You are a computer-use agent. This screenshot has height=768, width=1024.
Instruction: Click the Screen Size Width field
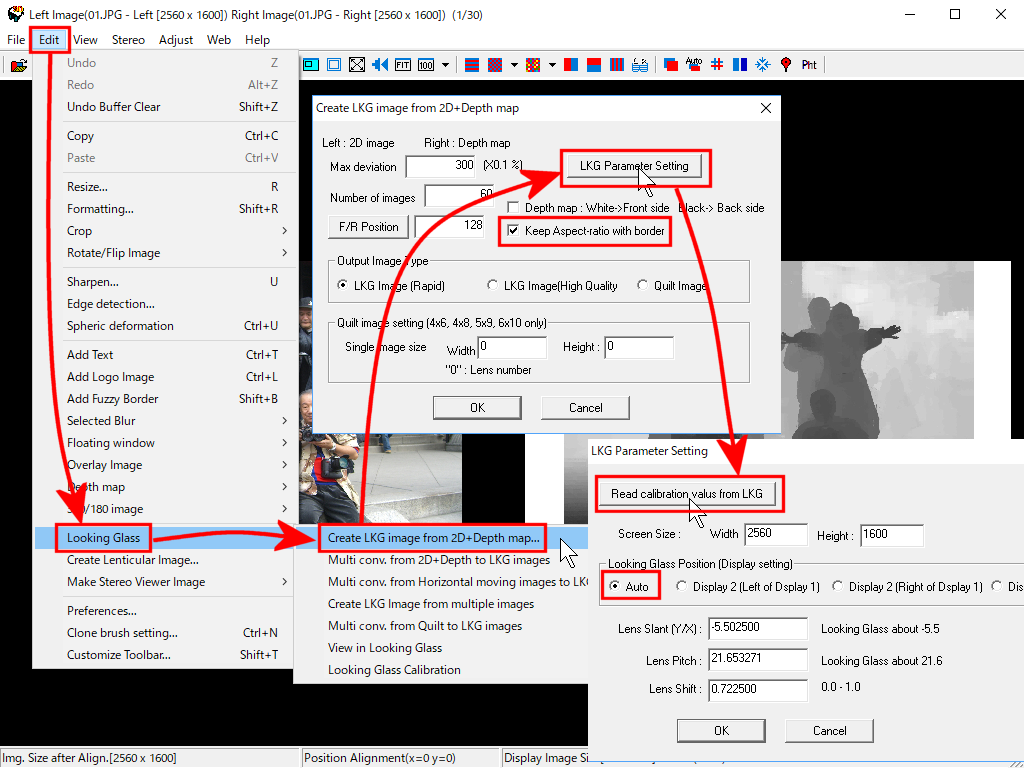776,534
